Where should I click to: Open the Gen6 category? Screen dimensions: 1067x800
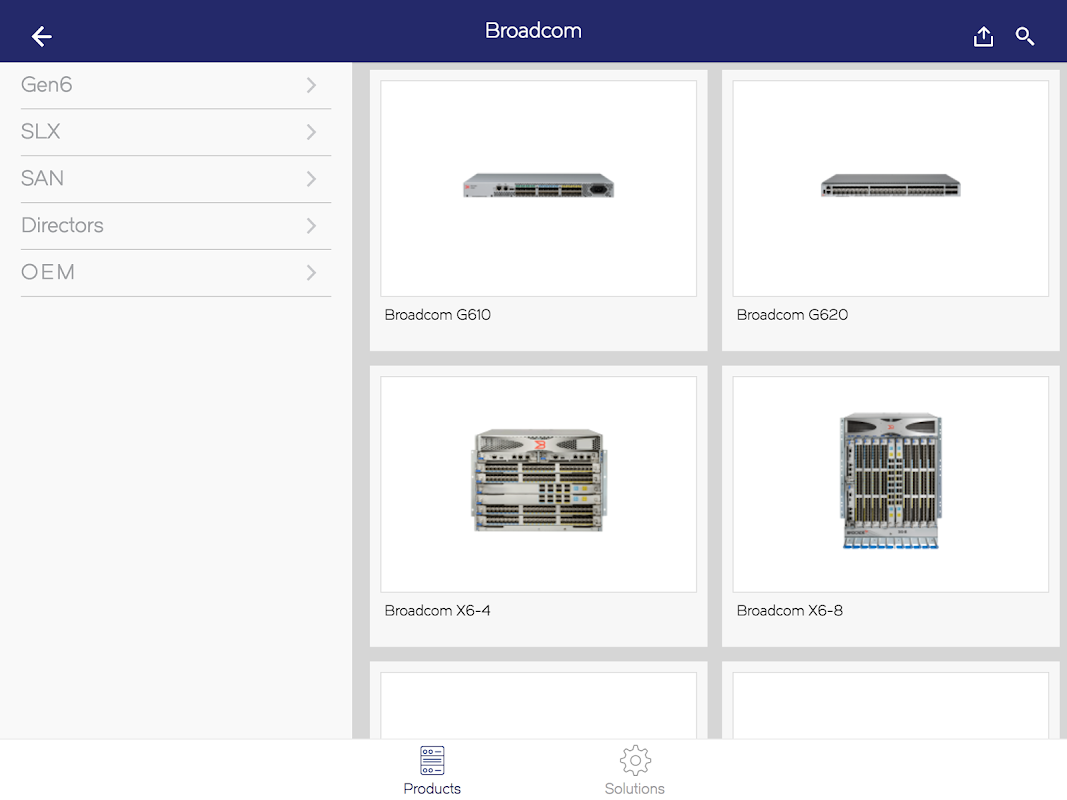pyautogui.click(x=176, y=85)
